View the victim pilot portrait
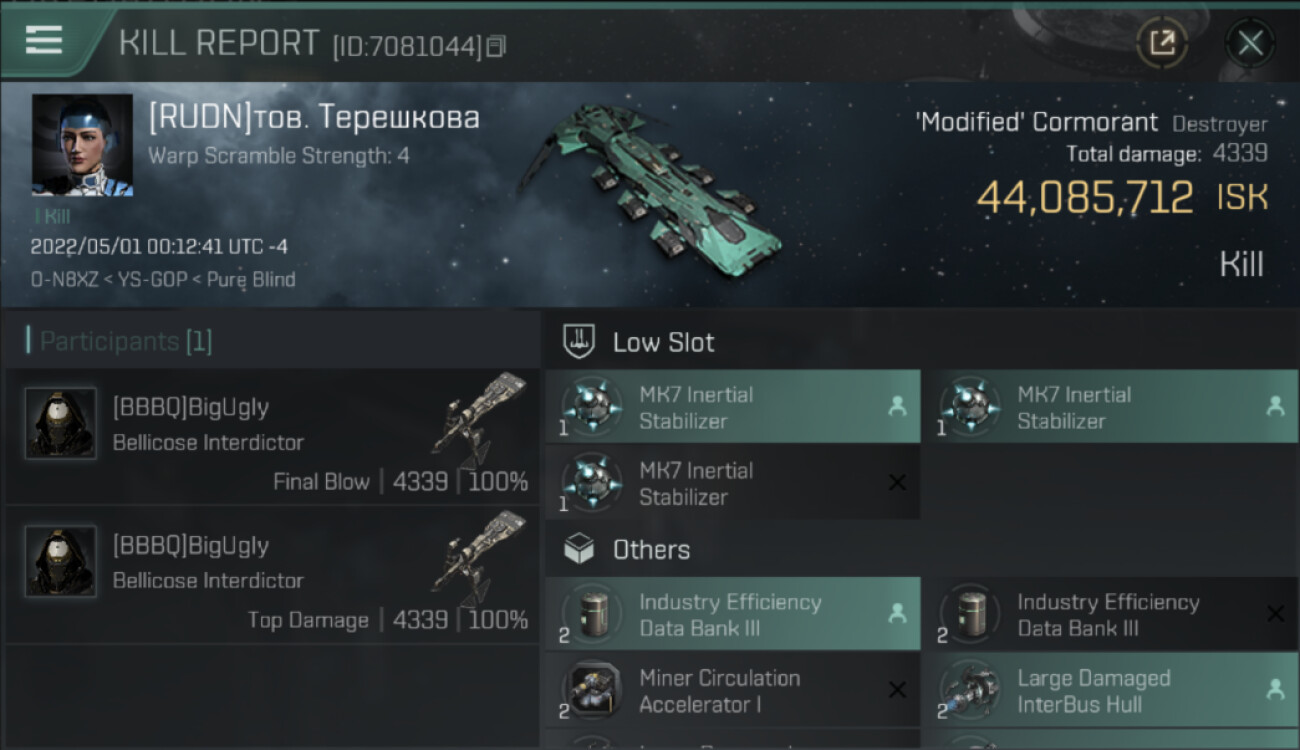 click(82, 145)
